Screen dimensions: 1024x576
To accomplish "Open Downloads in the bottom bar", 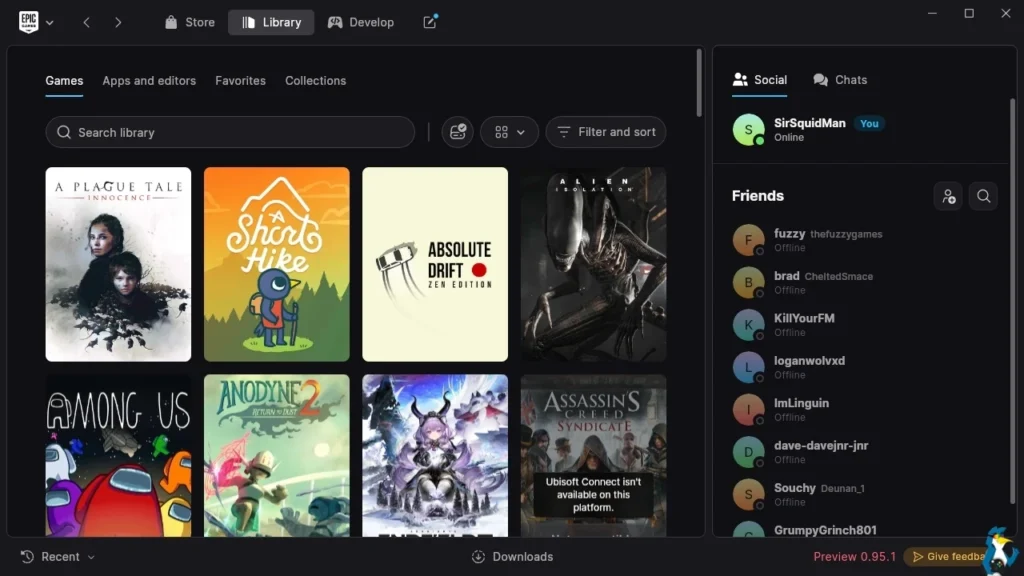I will [513, 556].
